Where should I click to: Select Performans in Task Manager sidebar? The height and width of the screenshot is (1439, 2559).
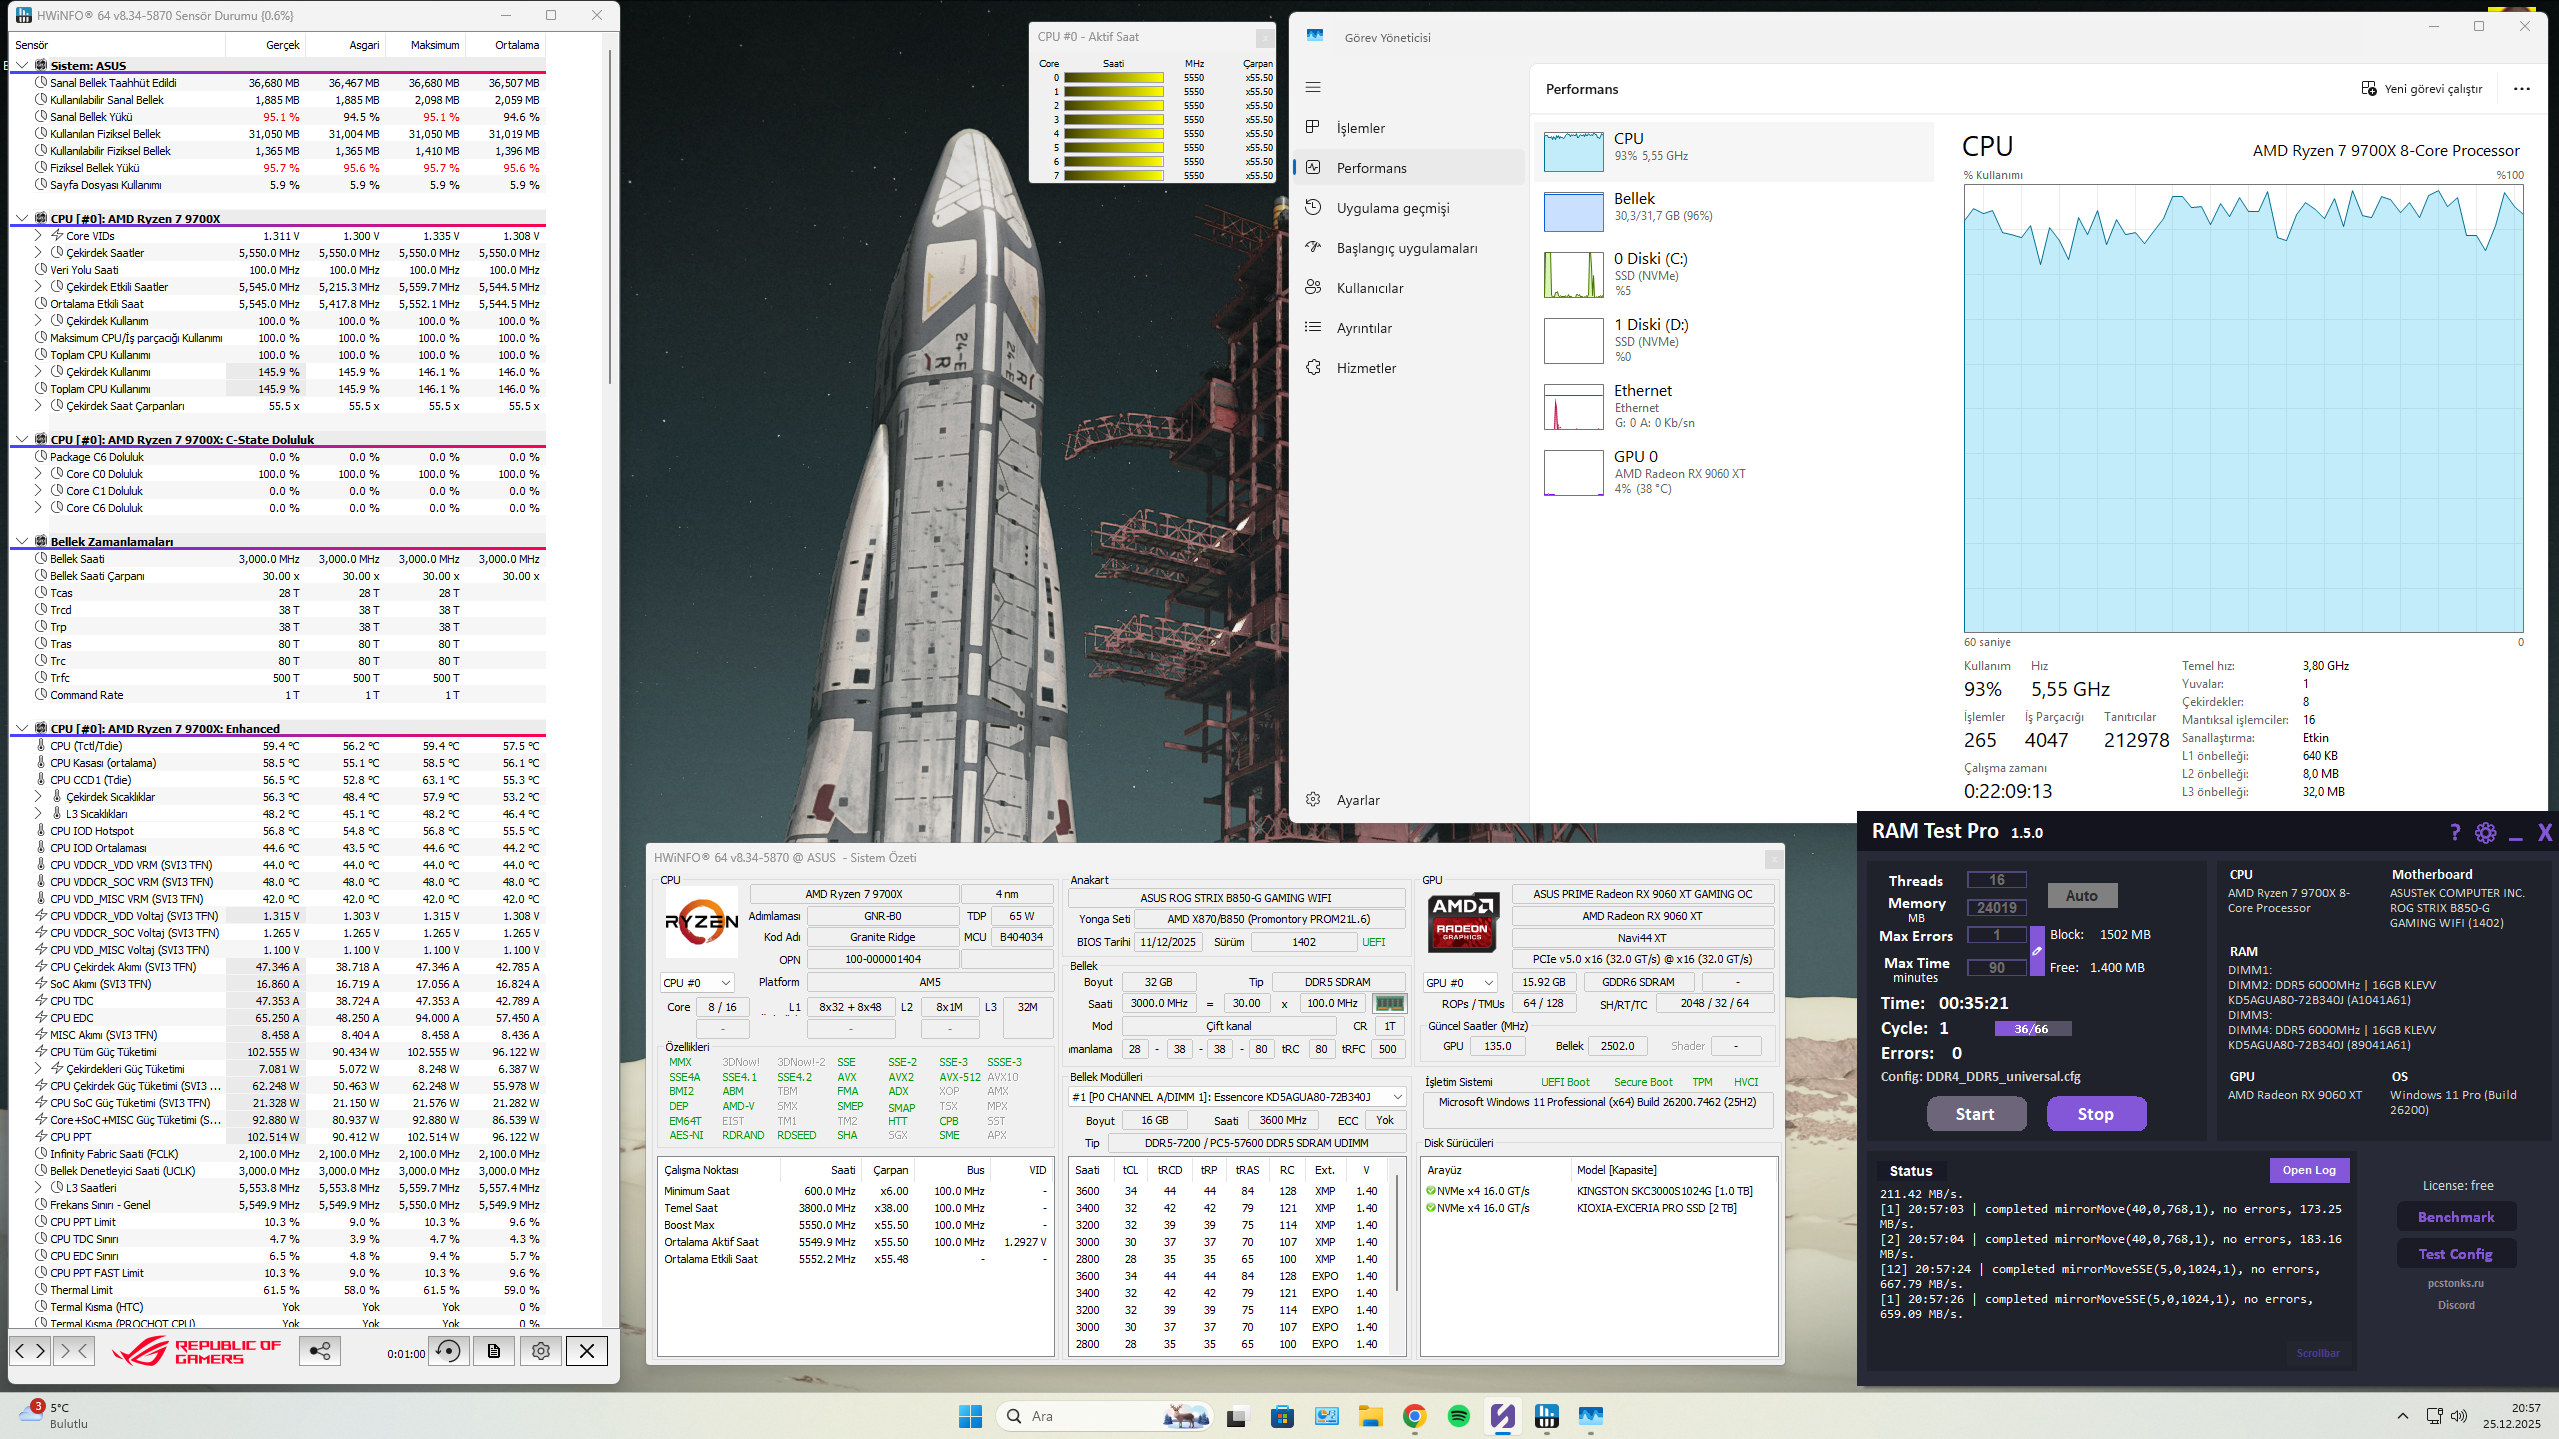click(1408, 168)
